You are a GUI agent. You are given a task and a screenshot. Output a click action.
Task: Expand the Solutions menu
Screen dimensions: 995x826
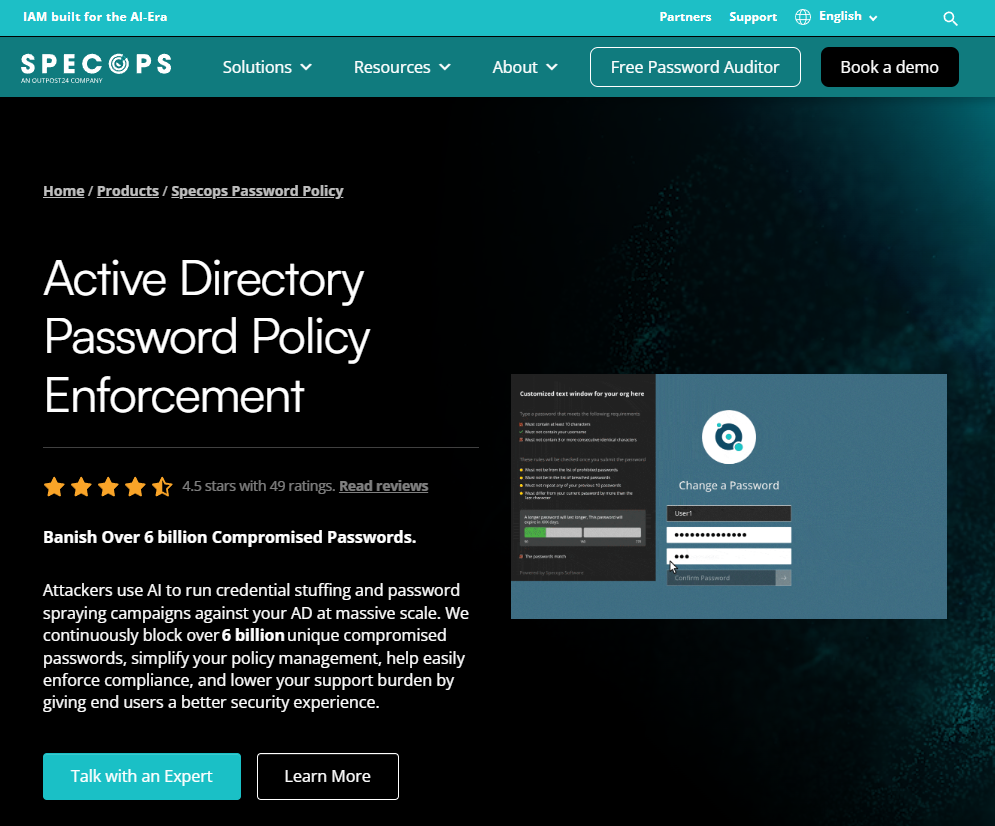point(267,67)
